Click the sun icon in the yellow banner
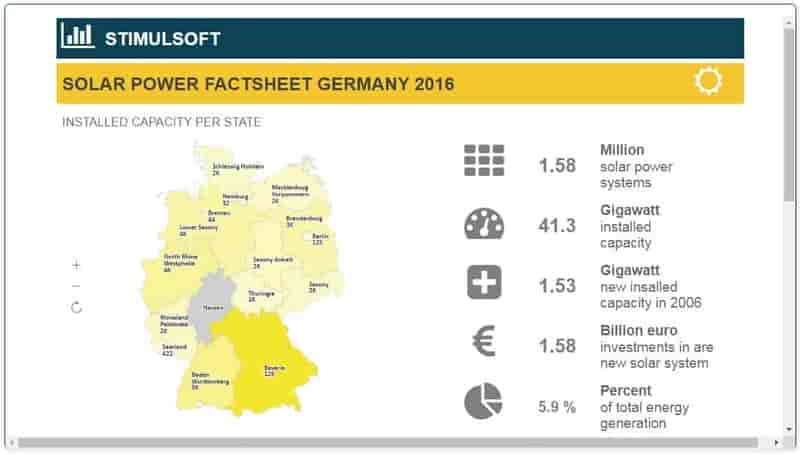The image size is (800, 455). click(x=708, y=81)
